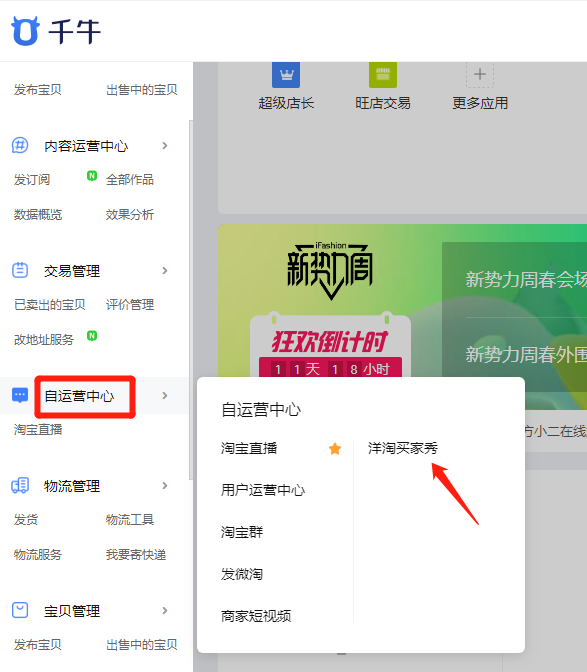The height and width of the screenshot is (672, 587).
Task: Click the sidebar vertical scrollbar
Action: click(x=191, y=300)
